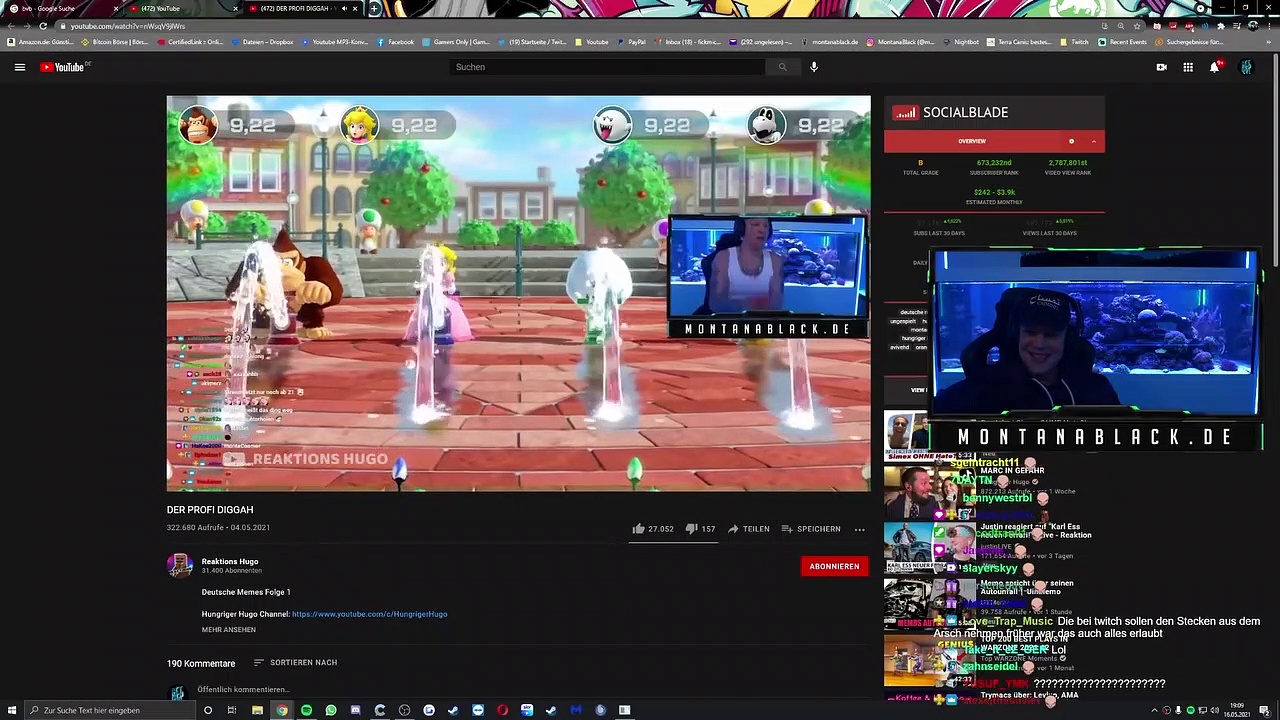Open the Twitch bookmark in bookmarks bar
The width and height of the screenshot is (1280, 720).
pos(1075,42)
